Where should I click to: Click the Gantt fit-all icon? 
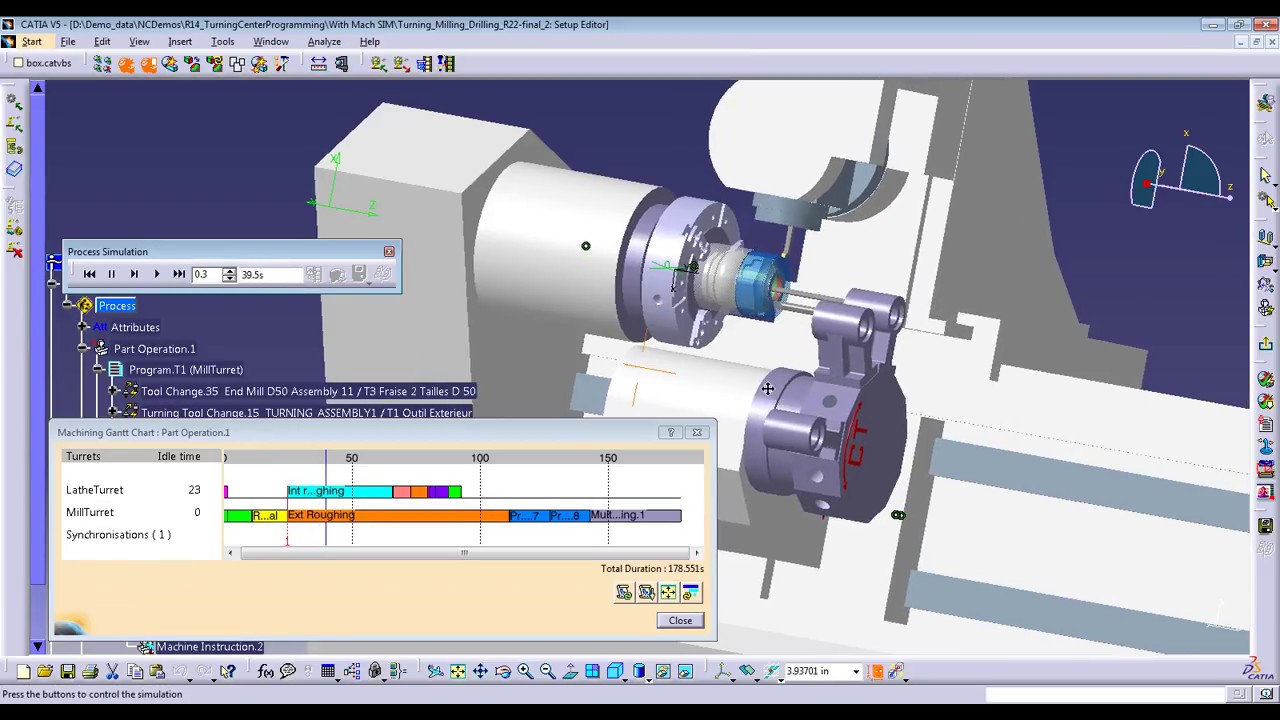coord(668,593)
